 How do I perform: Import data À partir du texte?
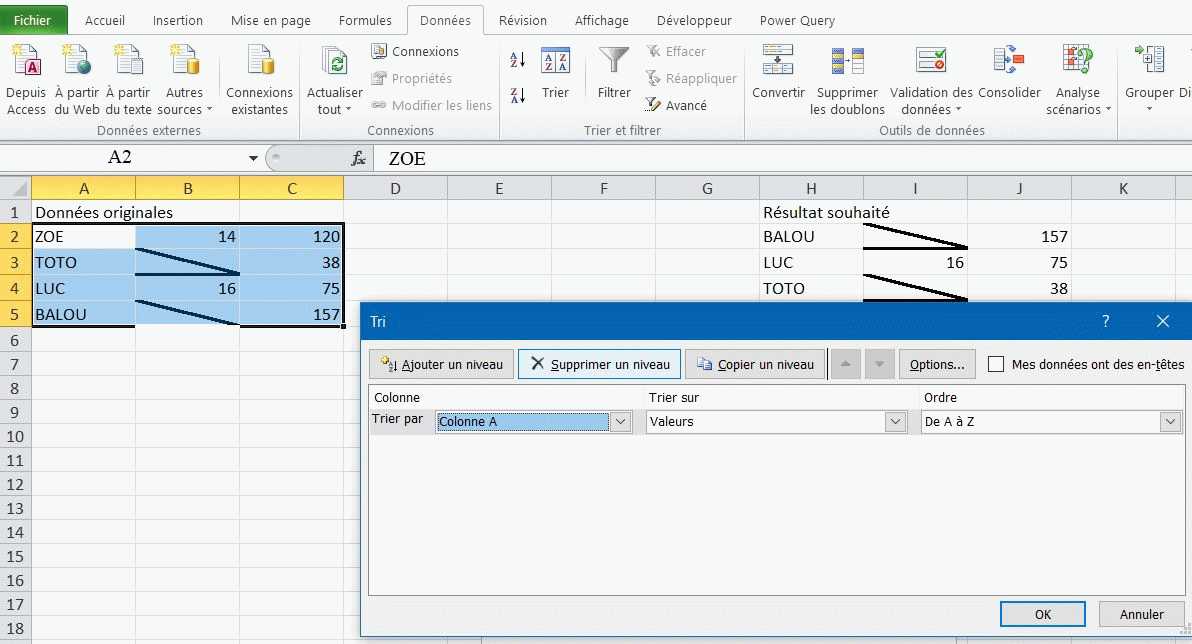pyautogui.click(x=128, y=80)
